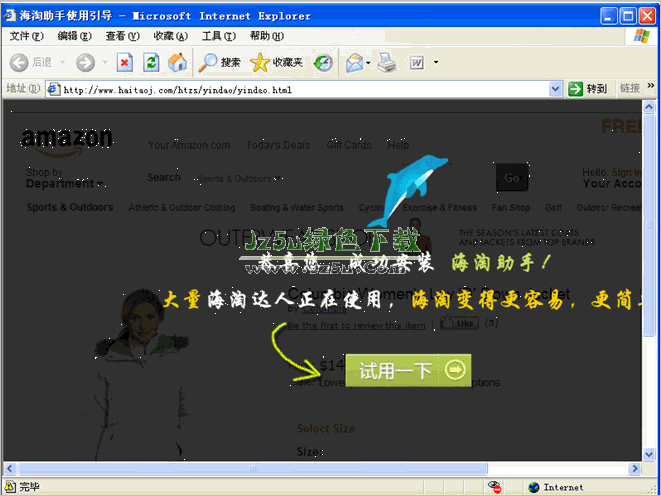The image size is (661, 496).
Task: Open the address bar URL dropdown
Action: pyautogui.click(x=555, y=89)
